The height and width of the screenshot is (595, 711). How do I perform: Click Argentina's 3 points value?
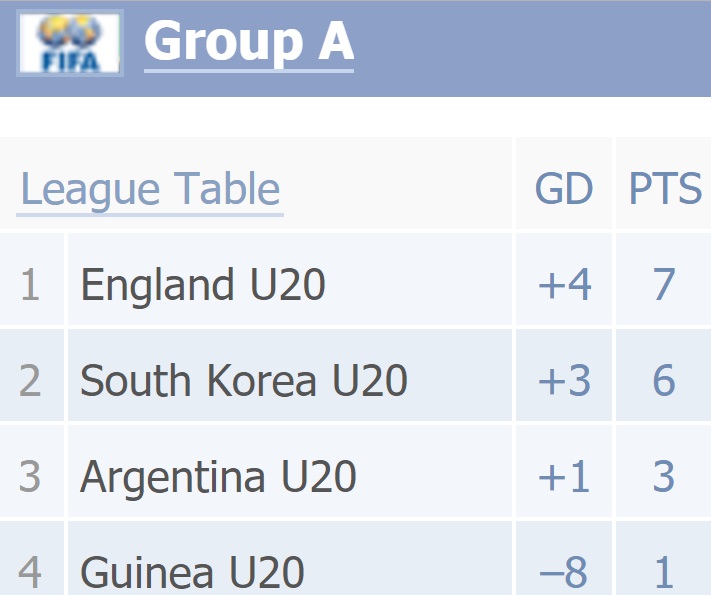(x=664, y=476)
